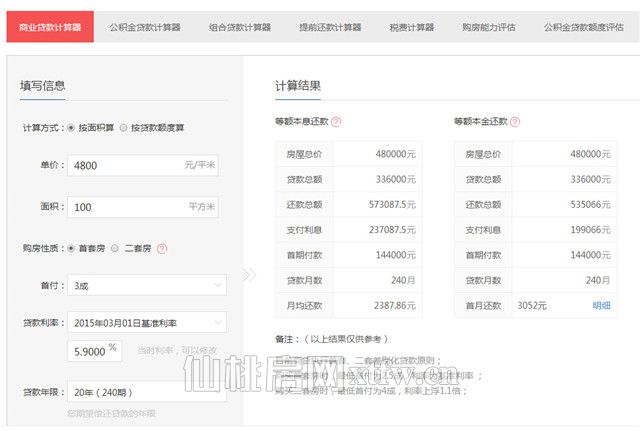This screenshot has height=431, width=640.
Task: Click the 面积 input field showing 100
Action: point(142,207)
